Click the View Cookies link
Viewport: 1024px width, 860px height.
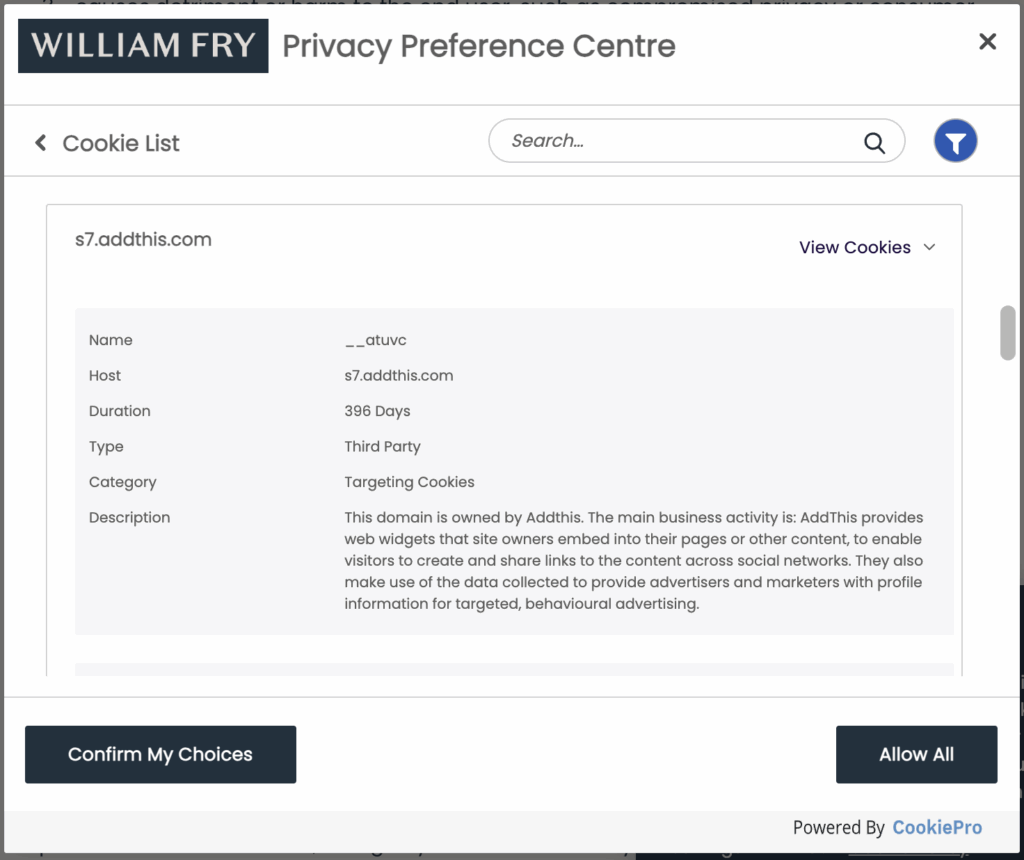(x=854, y=247)
